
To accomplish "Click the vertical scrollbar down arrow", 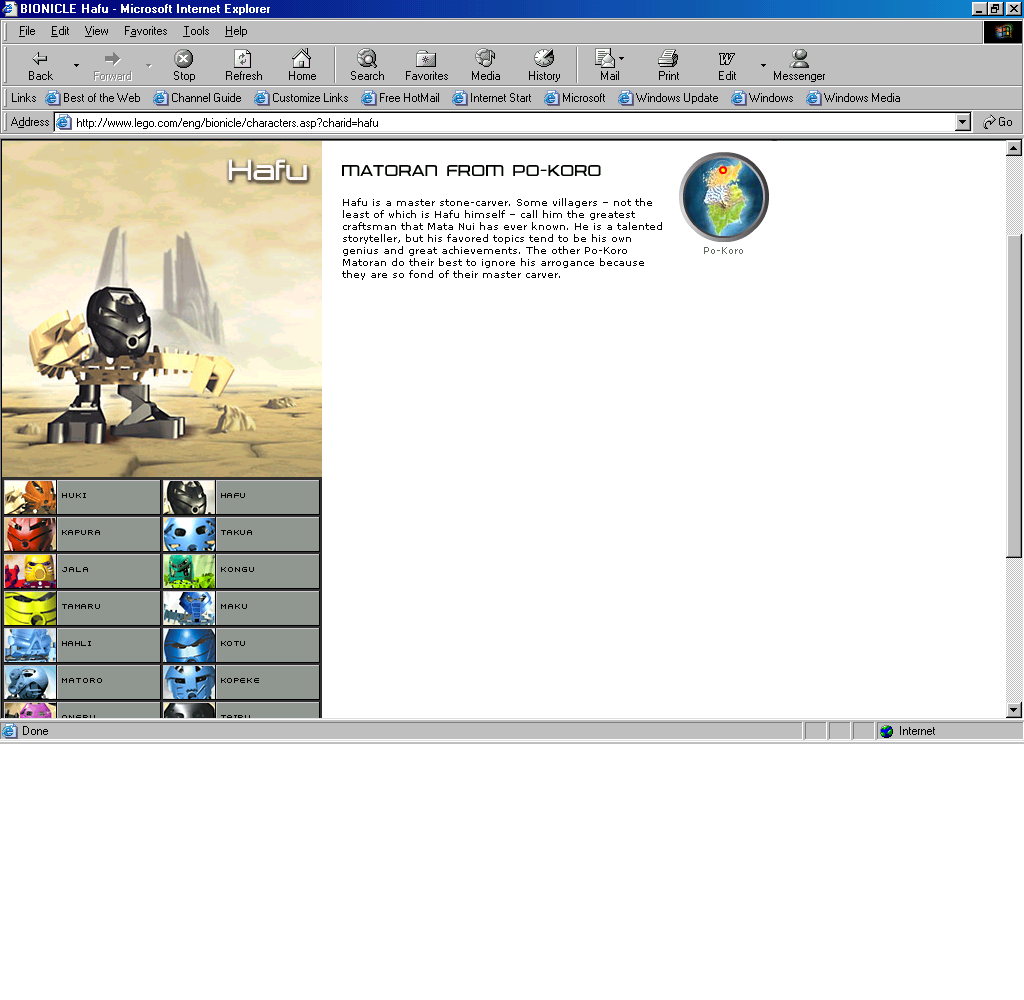I will click(x=1014, y=710).
